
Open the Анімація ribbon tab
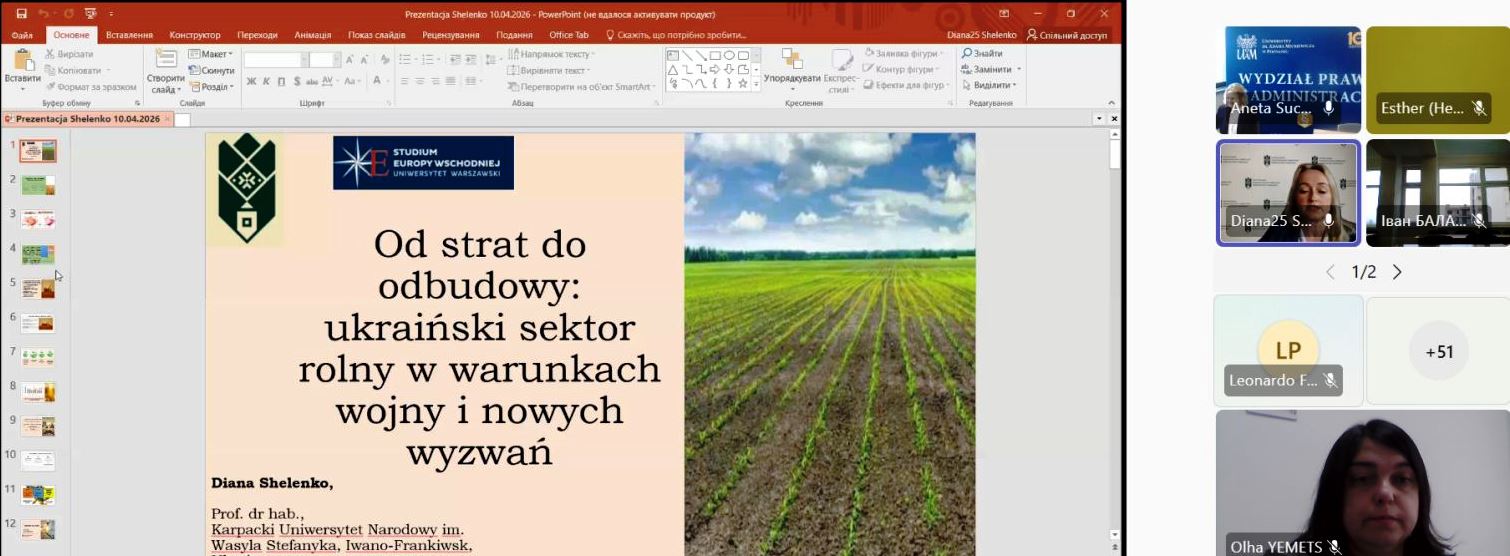pos(312,35)
